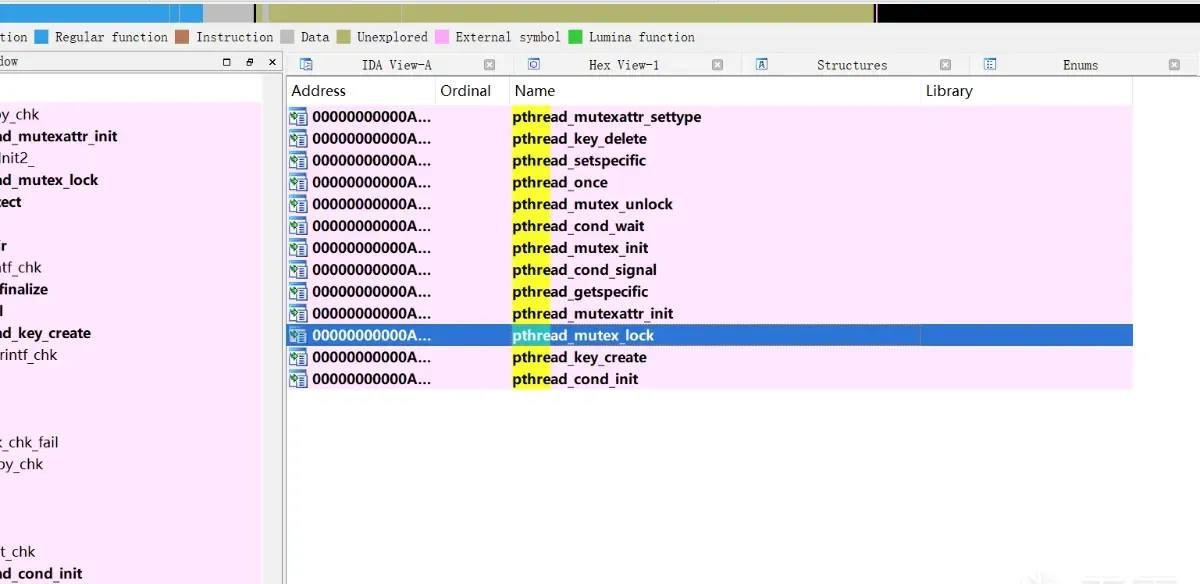Sort imports by Ordinal column
The height and width of the screenshot is (584, 1200).
point(472,91)
